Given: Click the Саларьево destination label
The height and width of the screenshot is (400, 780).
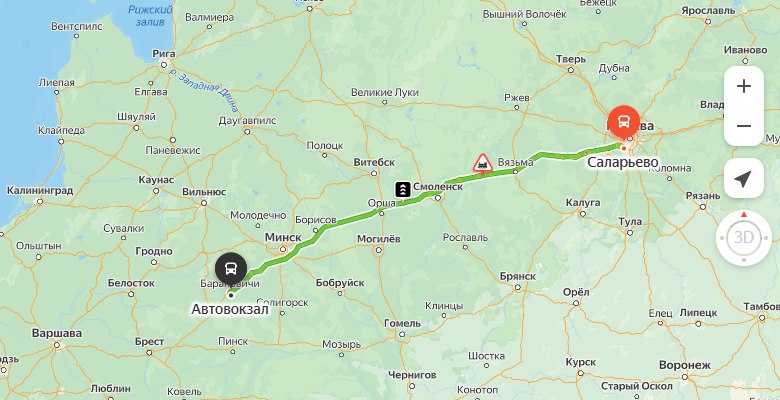Looking at the screenshot, I should [x=623, y=163].
